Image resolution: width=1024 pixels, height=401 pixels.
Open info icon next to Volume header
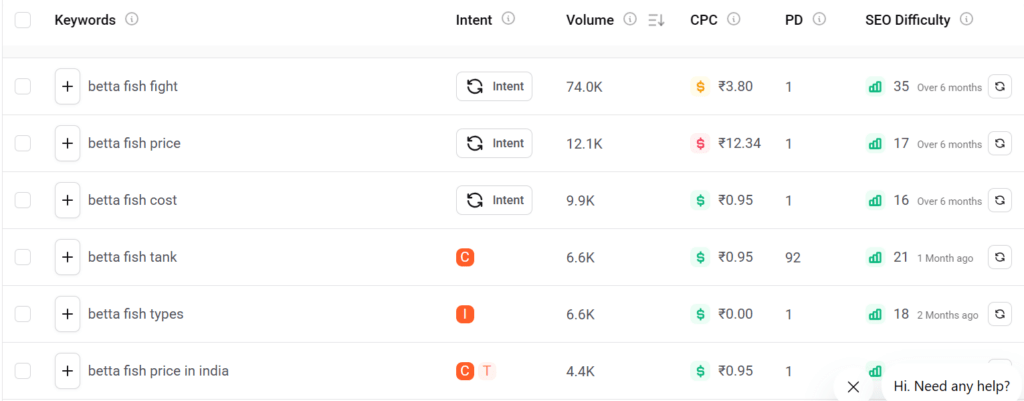pos(630,20)
